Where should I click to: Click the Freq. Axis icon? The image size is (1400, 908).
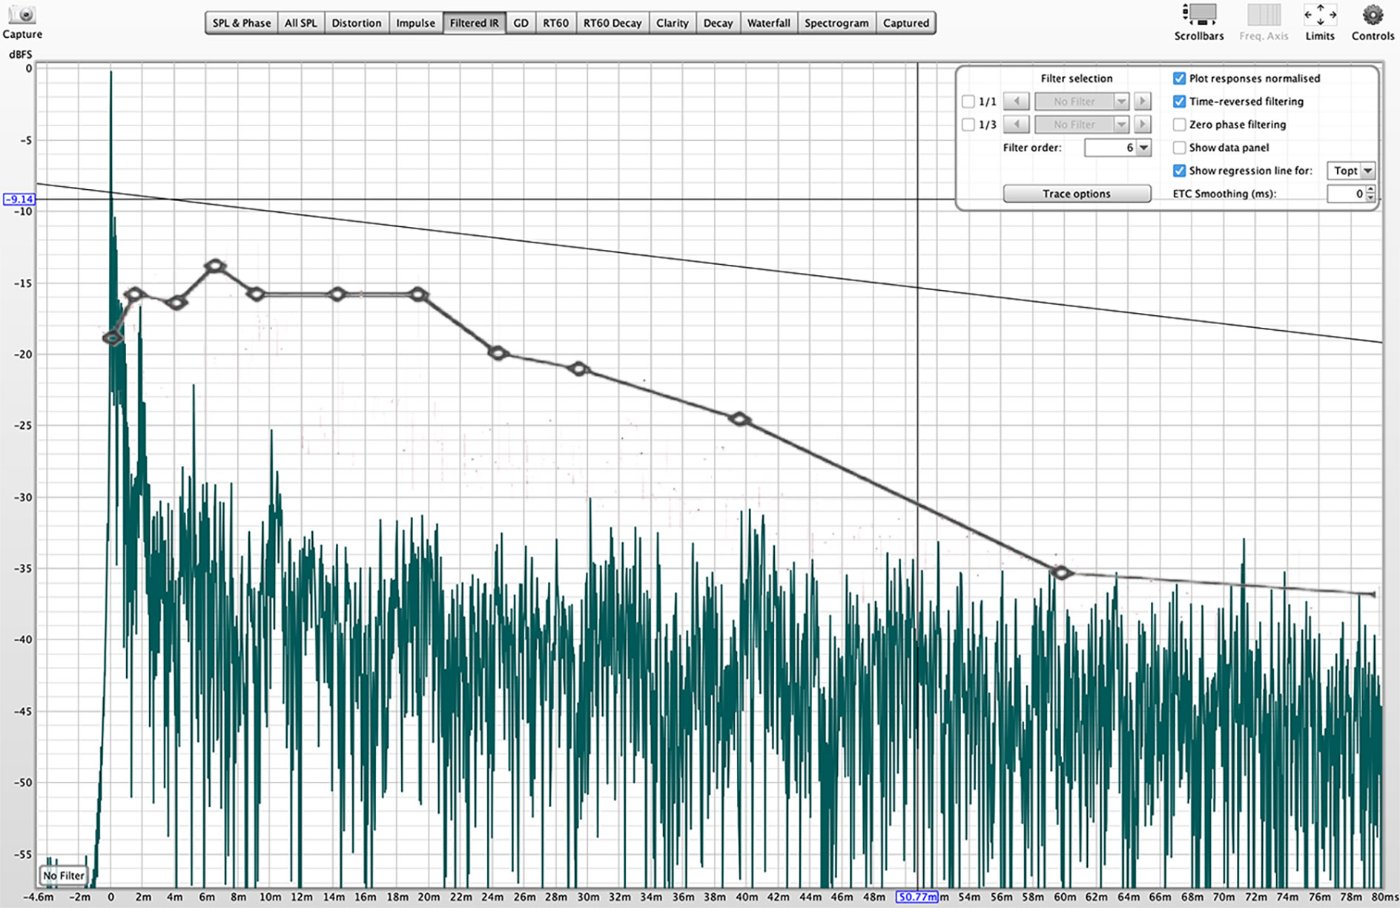pyautogui.click(x=1263, y=15)
